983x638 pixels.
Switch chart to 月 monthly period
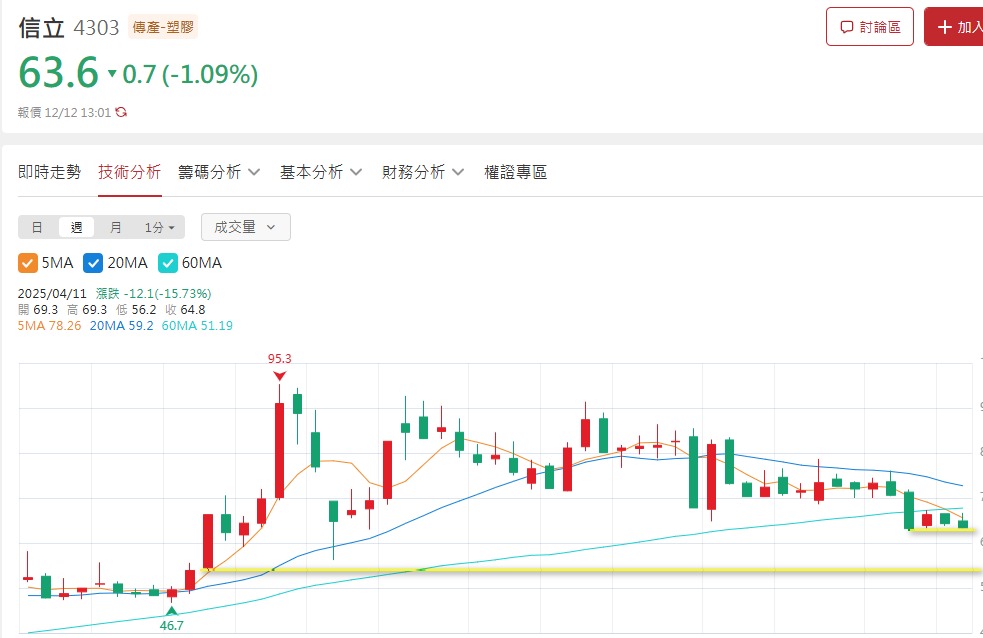pyautogui.click(x=115, y=227)
